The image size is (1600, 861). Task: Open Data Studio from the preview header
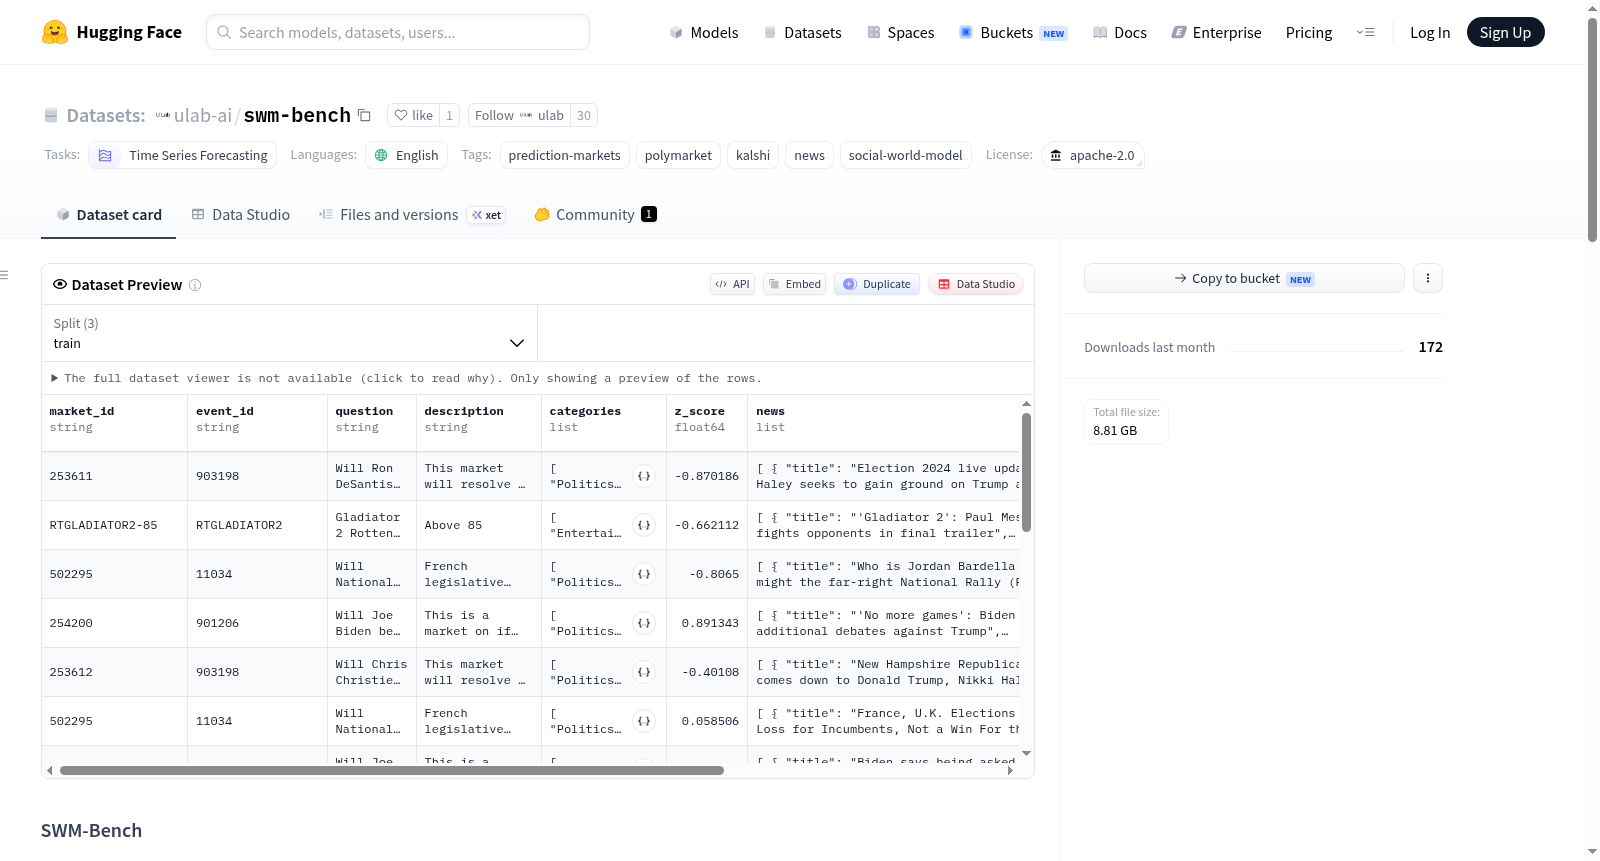point(976,284)
